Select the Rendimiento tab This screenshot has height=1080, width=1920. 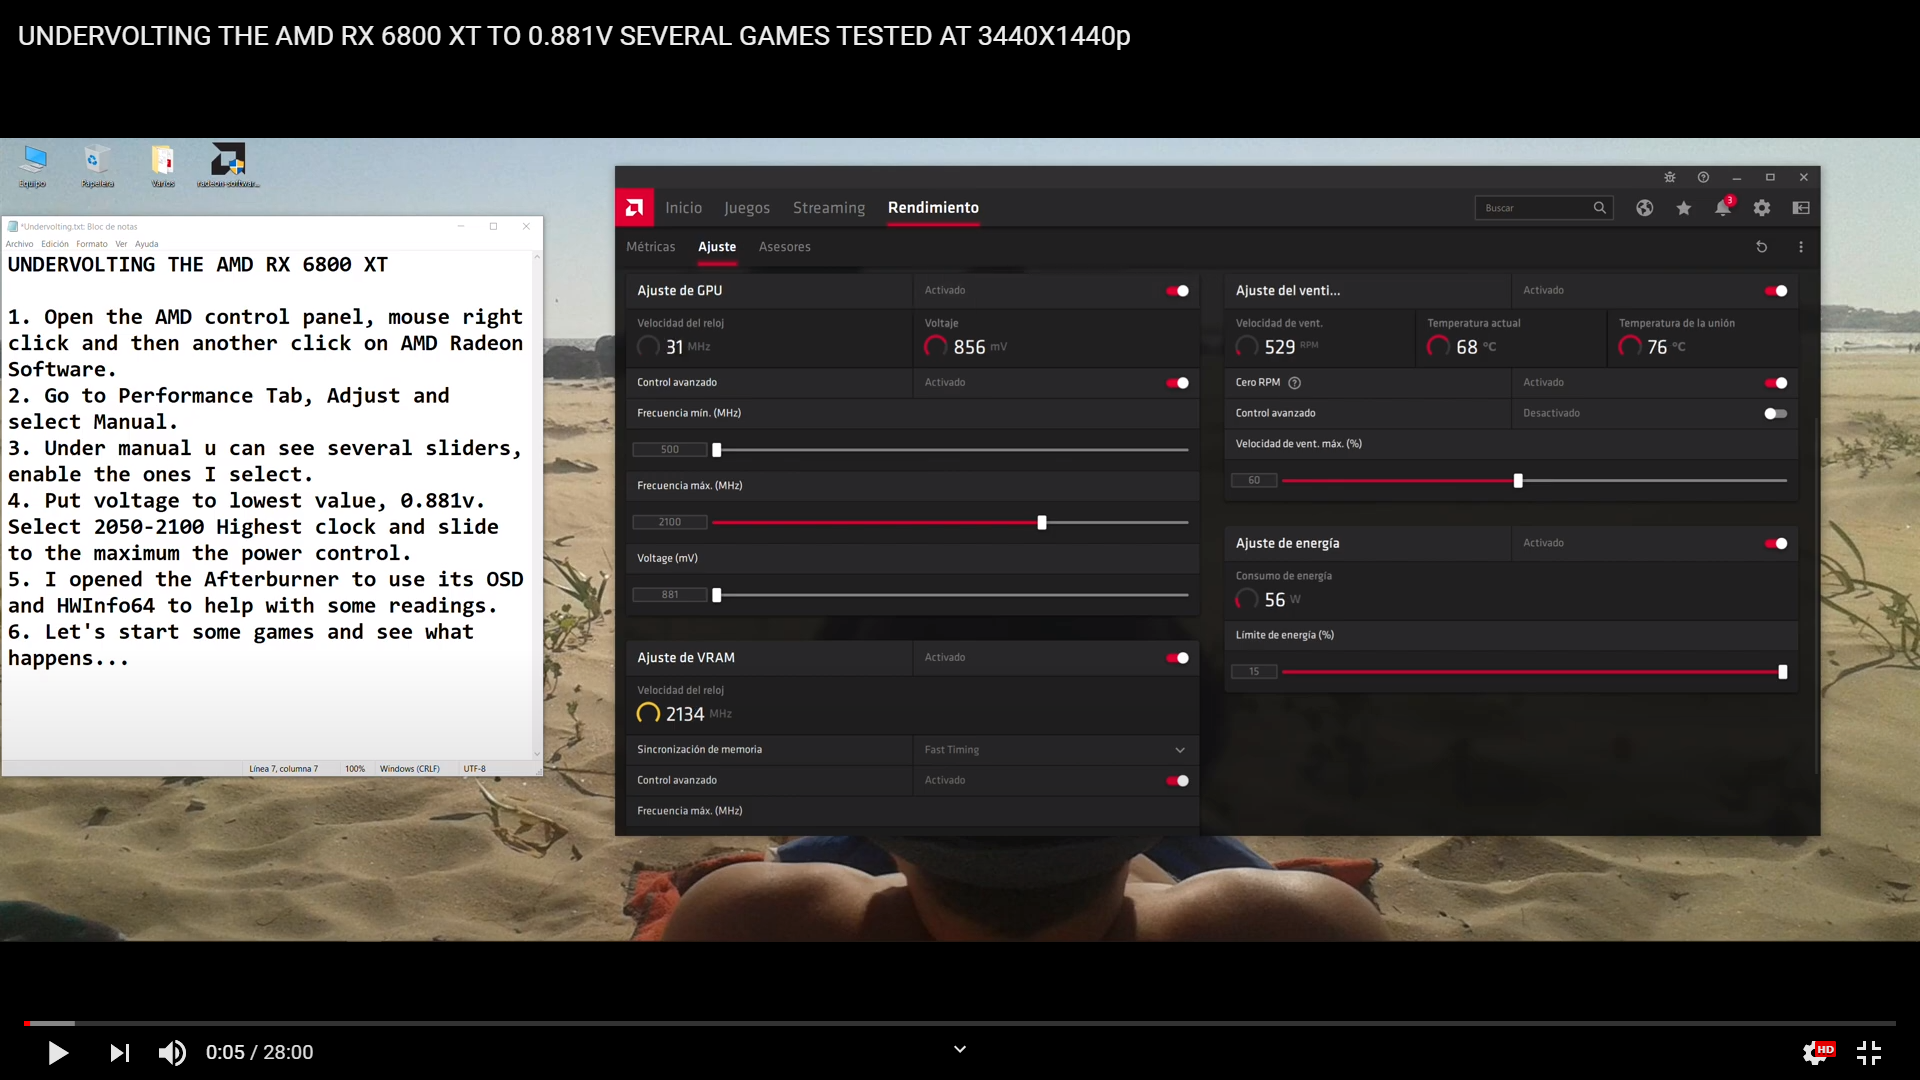tap(933, 208)
